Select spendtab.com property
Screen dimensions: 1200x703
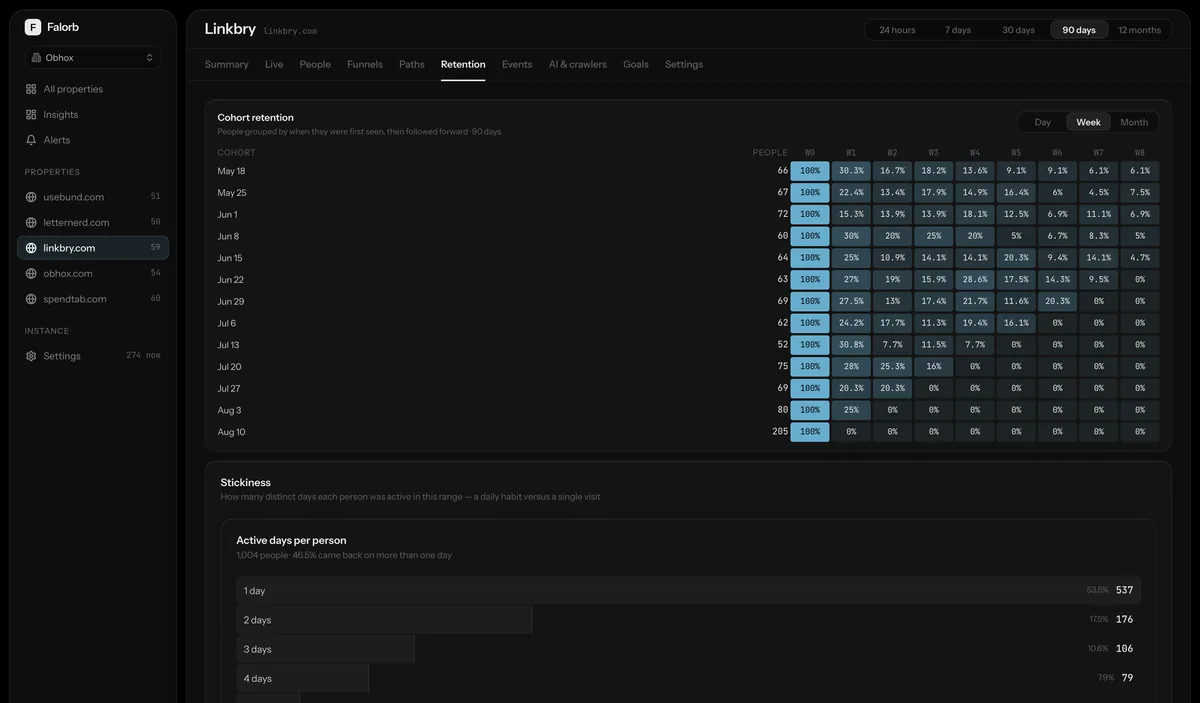[x=93, y=299]
